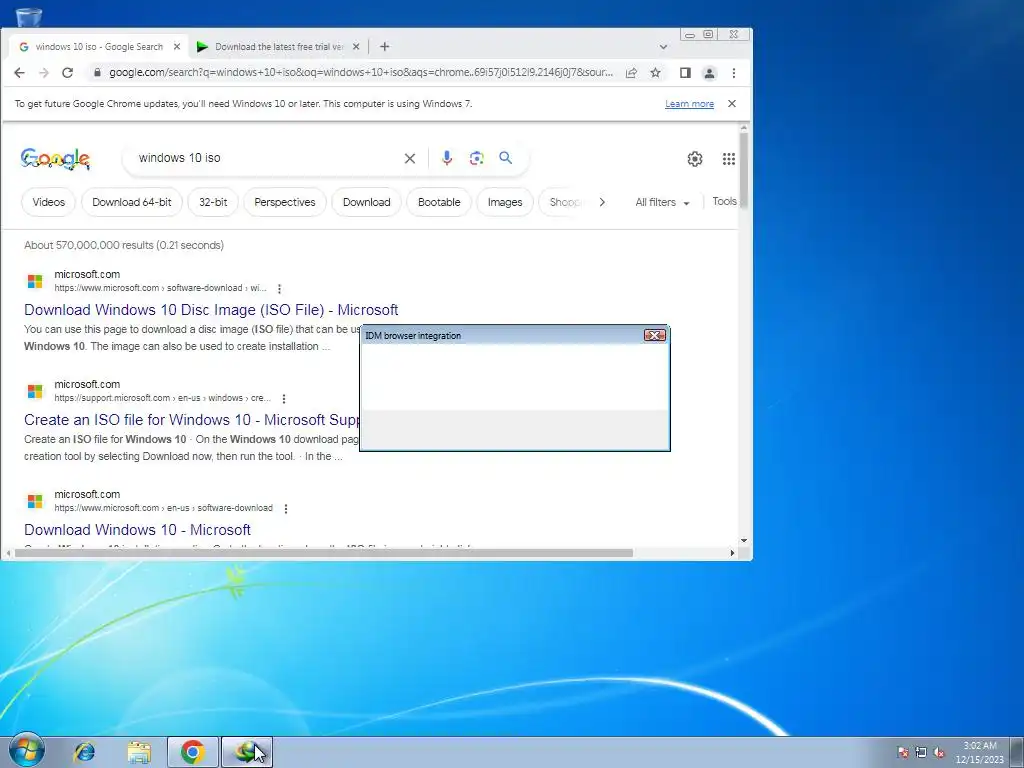Image resolution: width=1024 pixels, height=768 pixels.
Task: Click the horizontal scrollbar right arrow
Action: pos(732,553)
